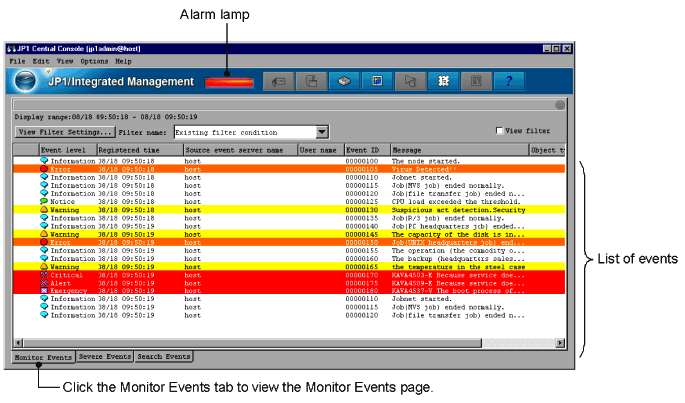Viewport: 685px width, 403px height.
Task: Click the window panel toolbar icon
Action: point(377,82)
